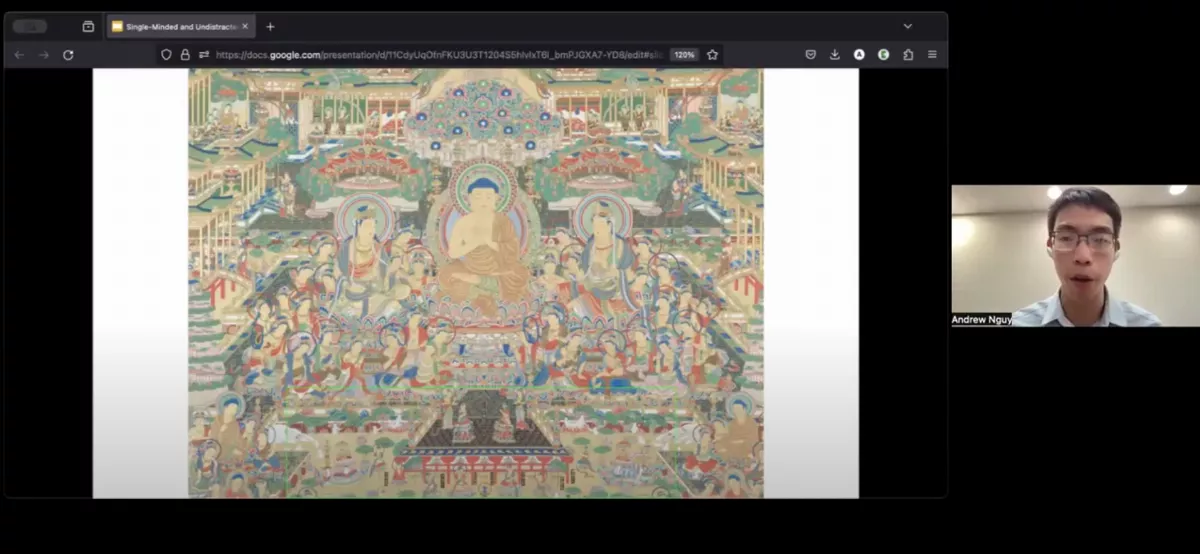Open the tracking protection shield icon

point(166,55)
